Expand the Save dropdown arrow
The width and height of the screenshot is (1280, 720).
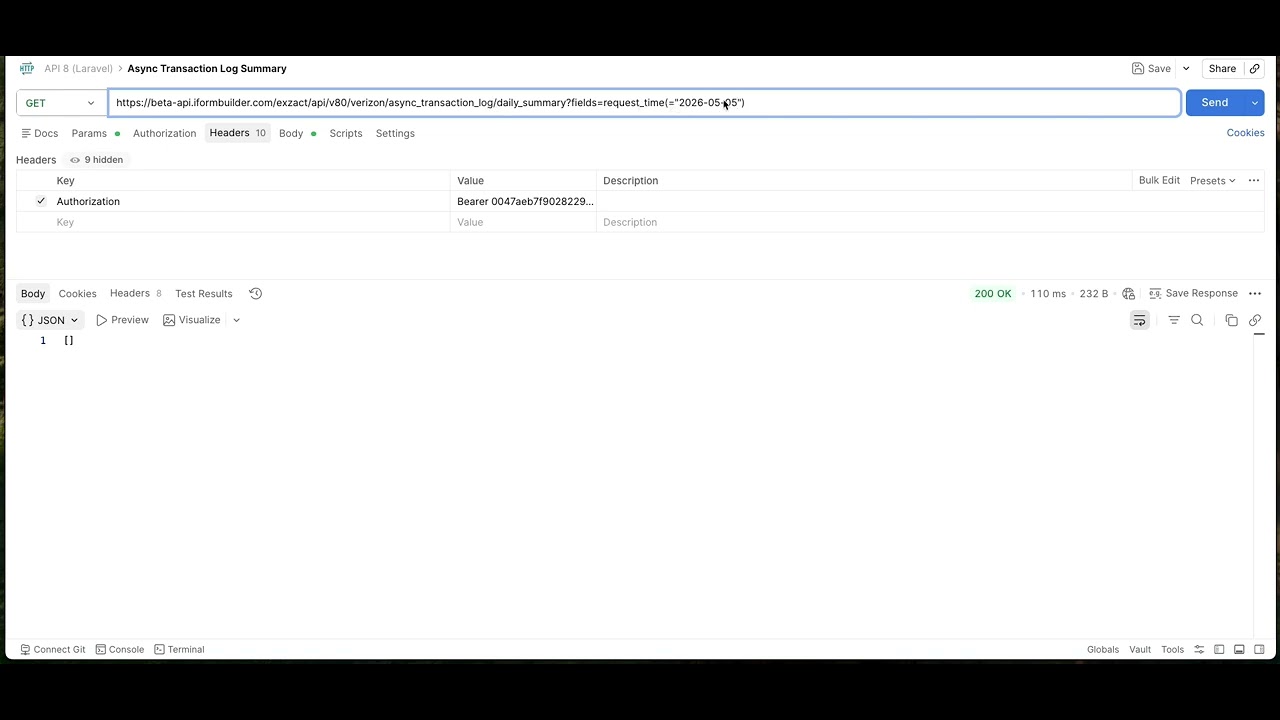[1186, 69]
